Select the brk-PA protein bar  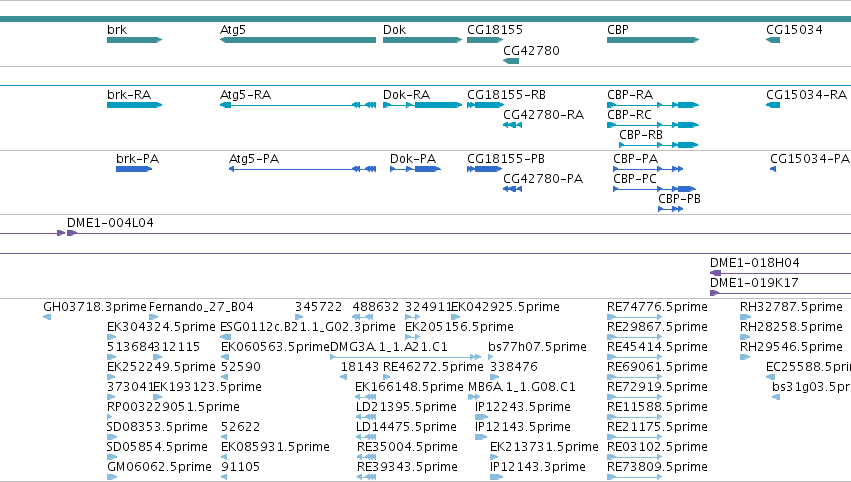[x=134, y=169]
